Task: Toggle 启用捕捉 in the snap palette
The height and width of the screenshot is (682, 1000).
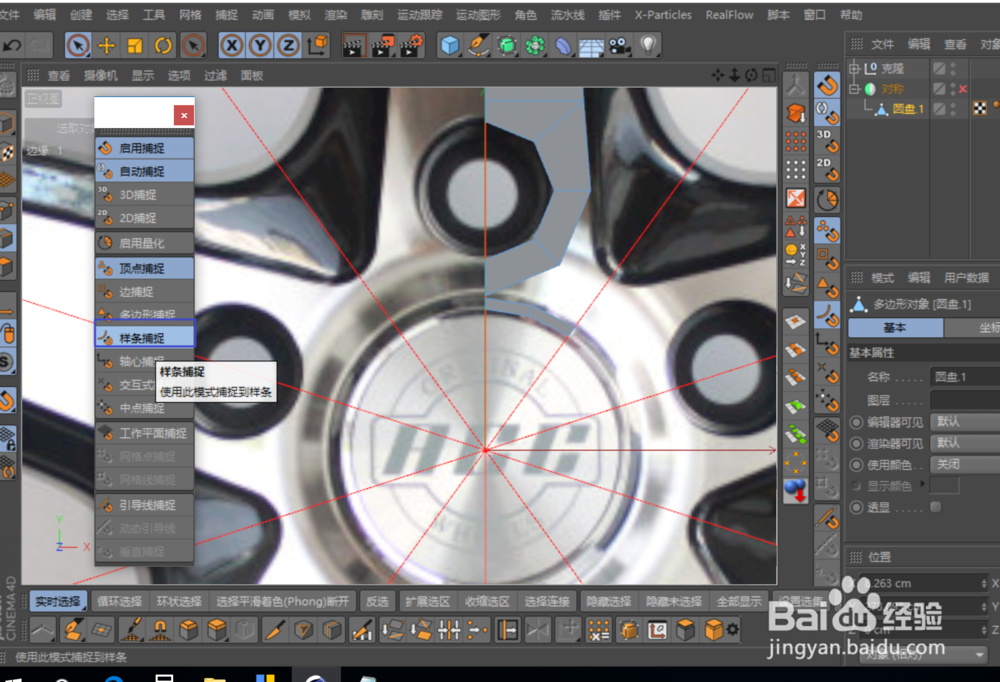Action: click(x=145, y=148)
